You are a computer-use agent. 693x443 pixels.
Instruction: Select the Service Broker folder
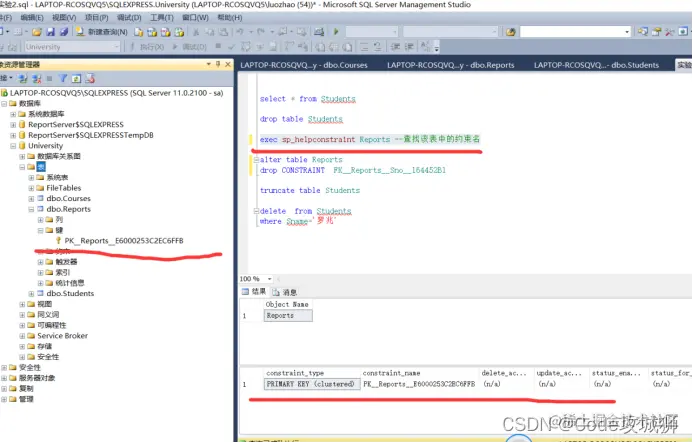coord(62,336)
